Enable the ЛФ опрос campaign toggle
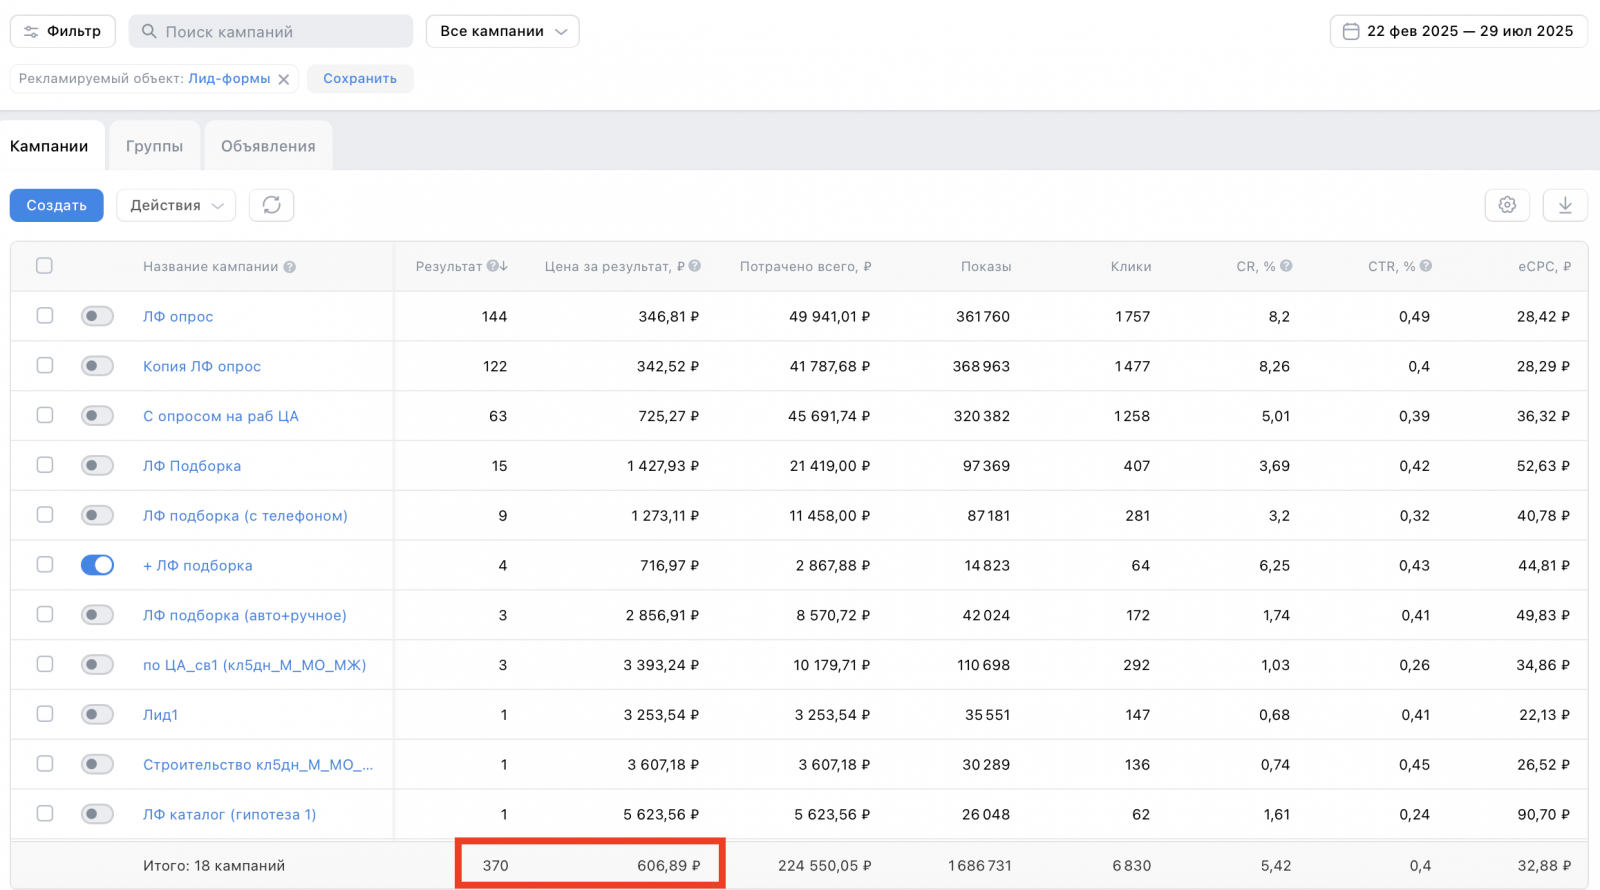Viewport: 1600px width, 890px height. 97,316
